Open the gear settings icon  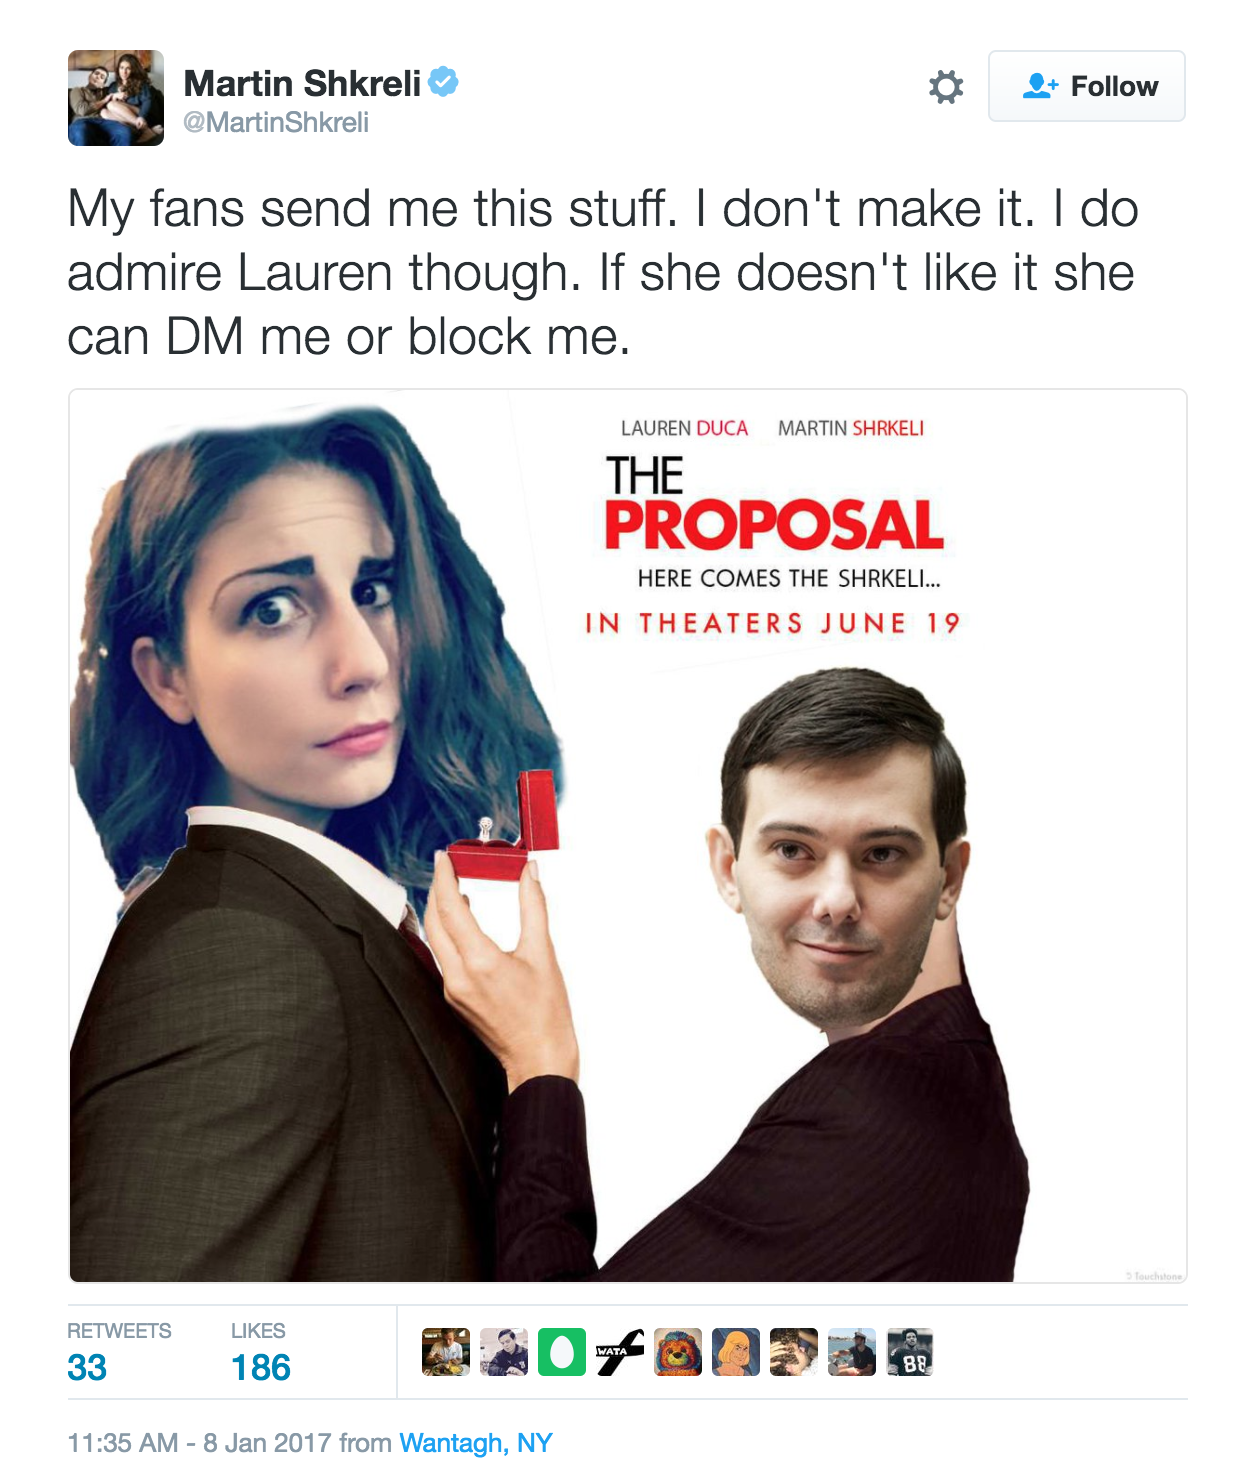coord(945,87)
